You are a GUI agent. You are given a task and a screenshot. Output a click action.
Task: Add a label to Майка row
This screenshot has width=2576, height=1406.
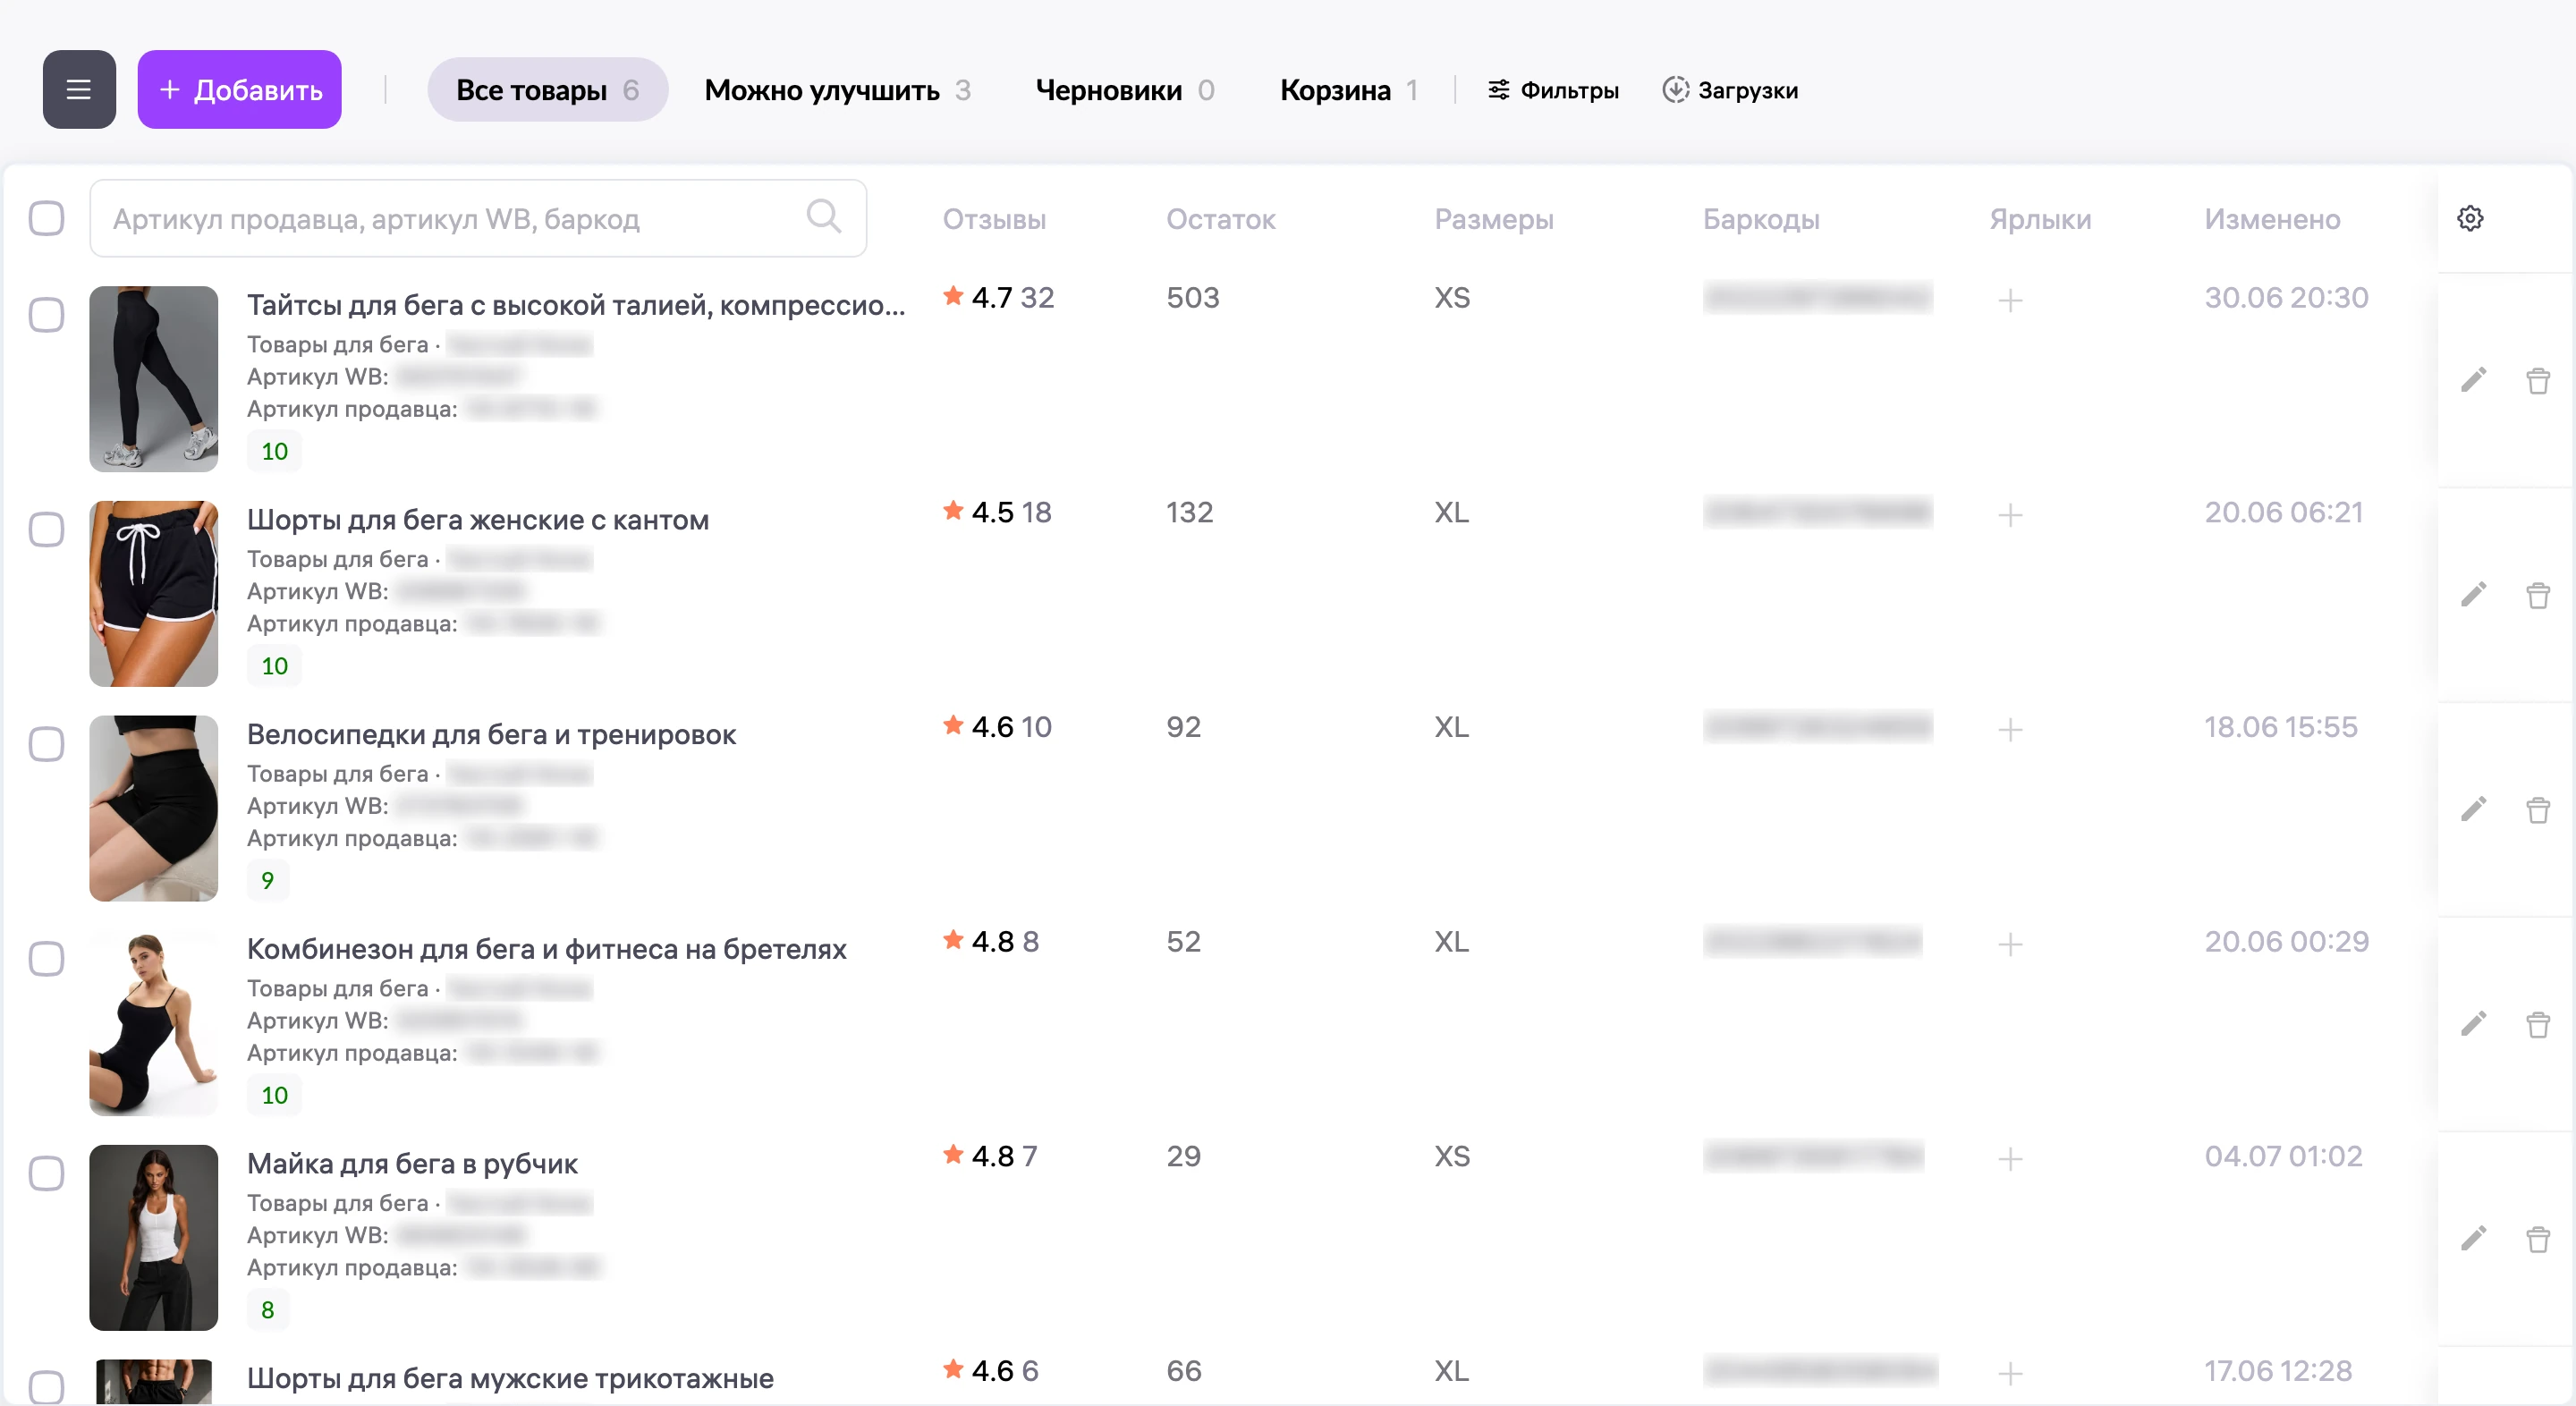coord(2010,1159)
